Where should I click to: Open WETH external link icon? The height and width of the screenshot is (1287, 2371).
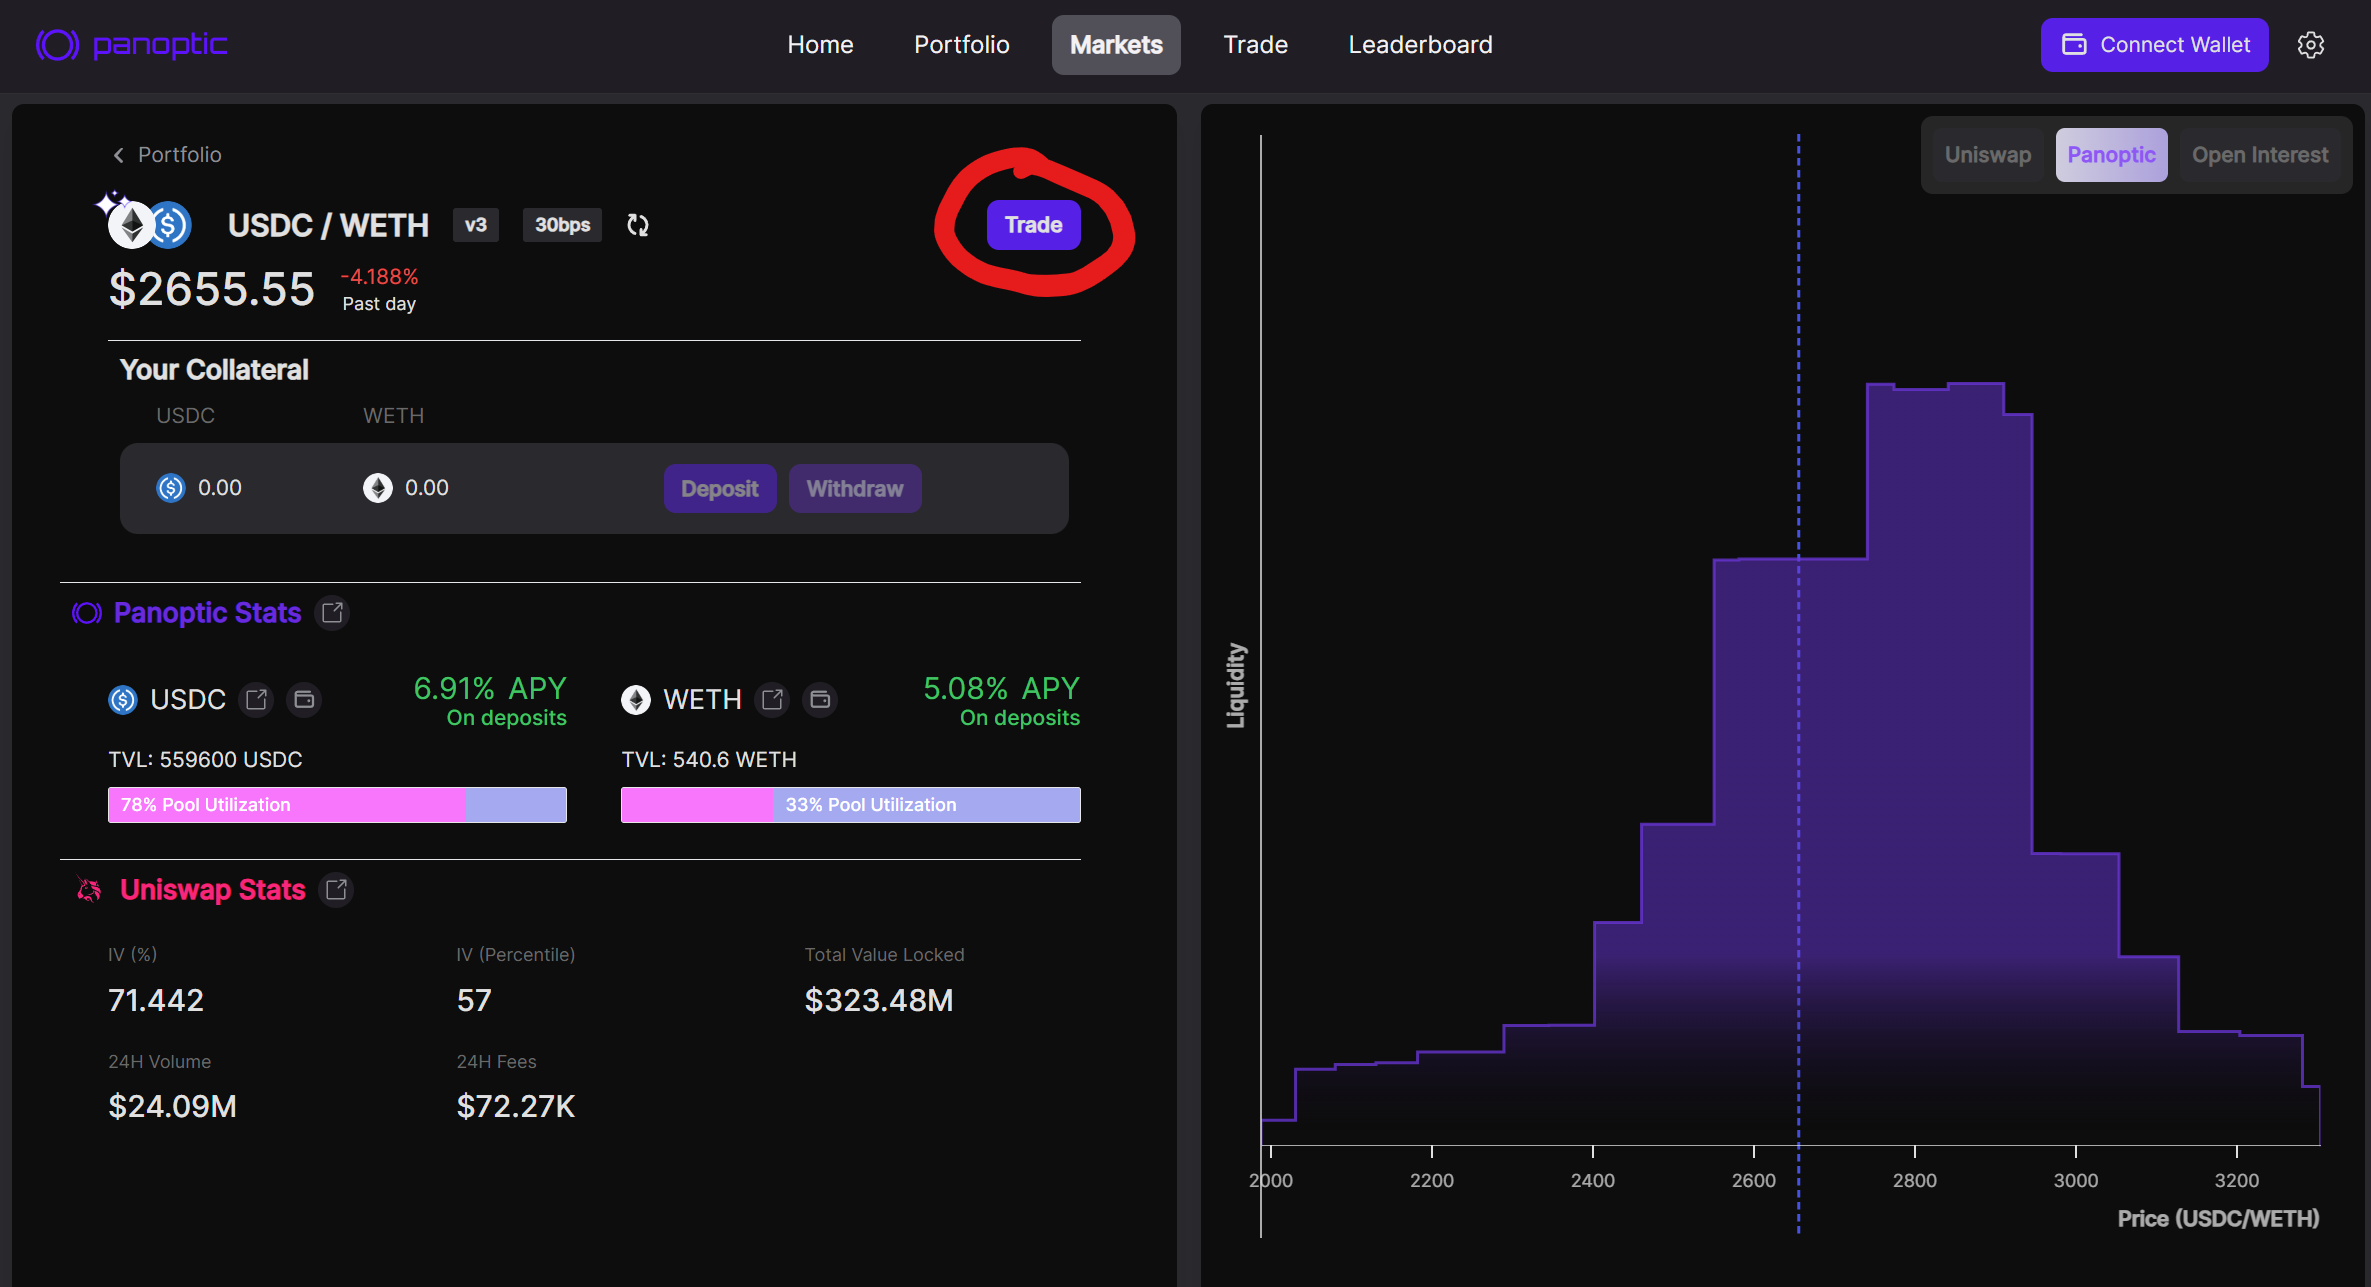(x=772, y=699)
